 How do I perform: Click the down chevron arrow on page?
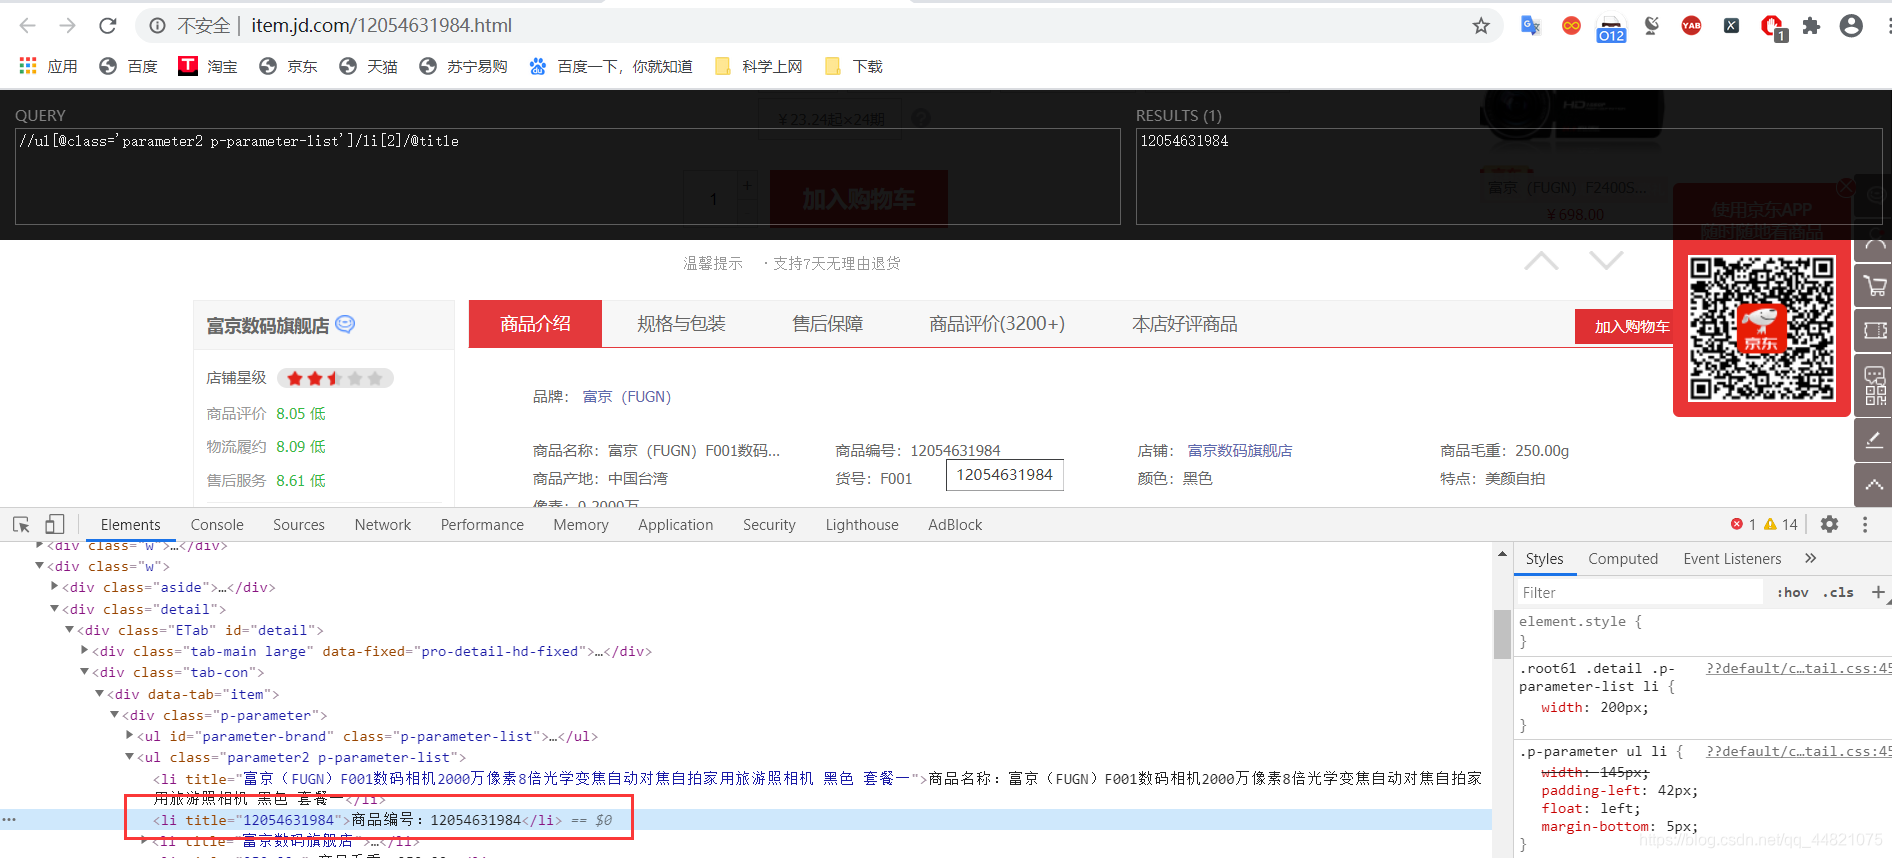point(1606,261)
